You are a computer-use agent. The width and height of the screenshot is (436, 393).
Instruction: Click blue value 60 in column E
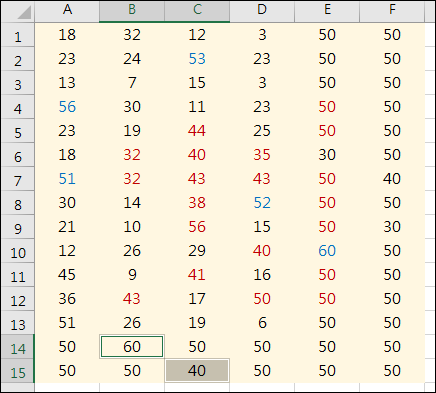327,251
